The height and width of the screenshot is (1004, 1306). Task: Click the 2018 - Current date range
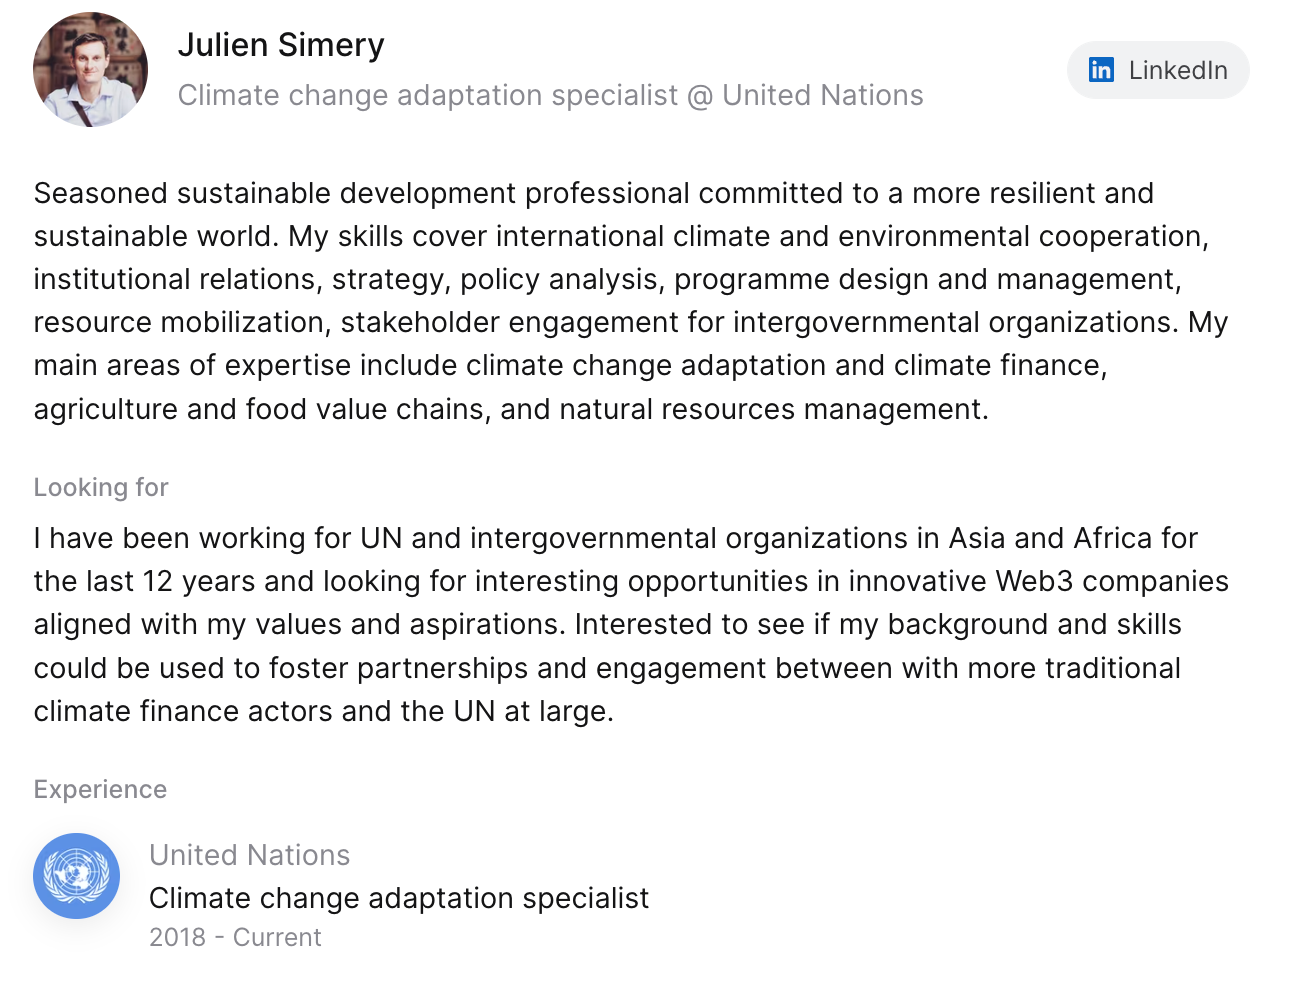pyautogui.click(x=235, y=938)
